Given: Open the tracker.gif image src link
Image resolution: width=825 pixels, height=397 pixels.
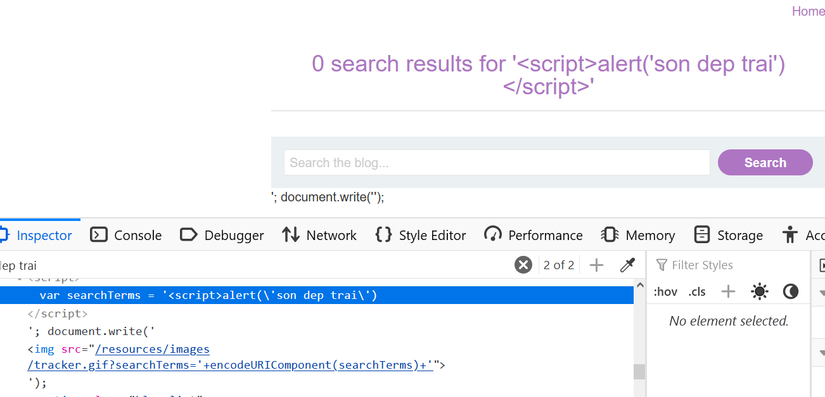Looking at the screenshot, I should (230, 357).
